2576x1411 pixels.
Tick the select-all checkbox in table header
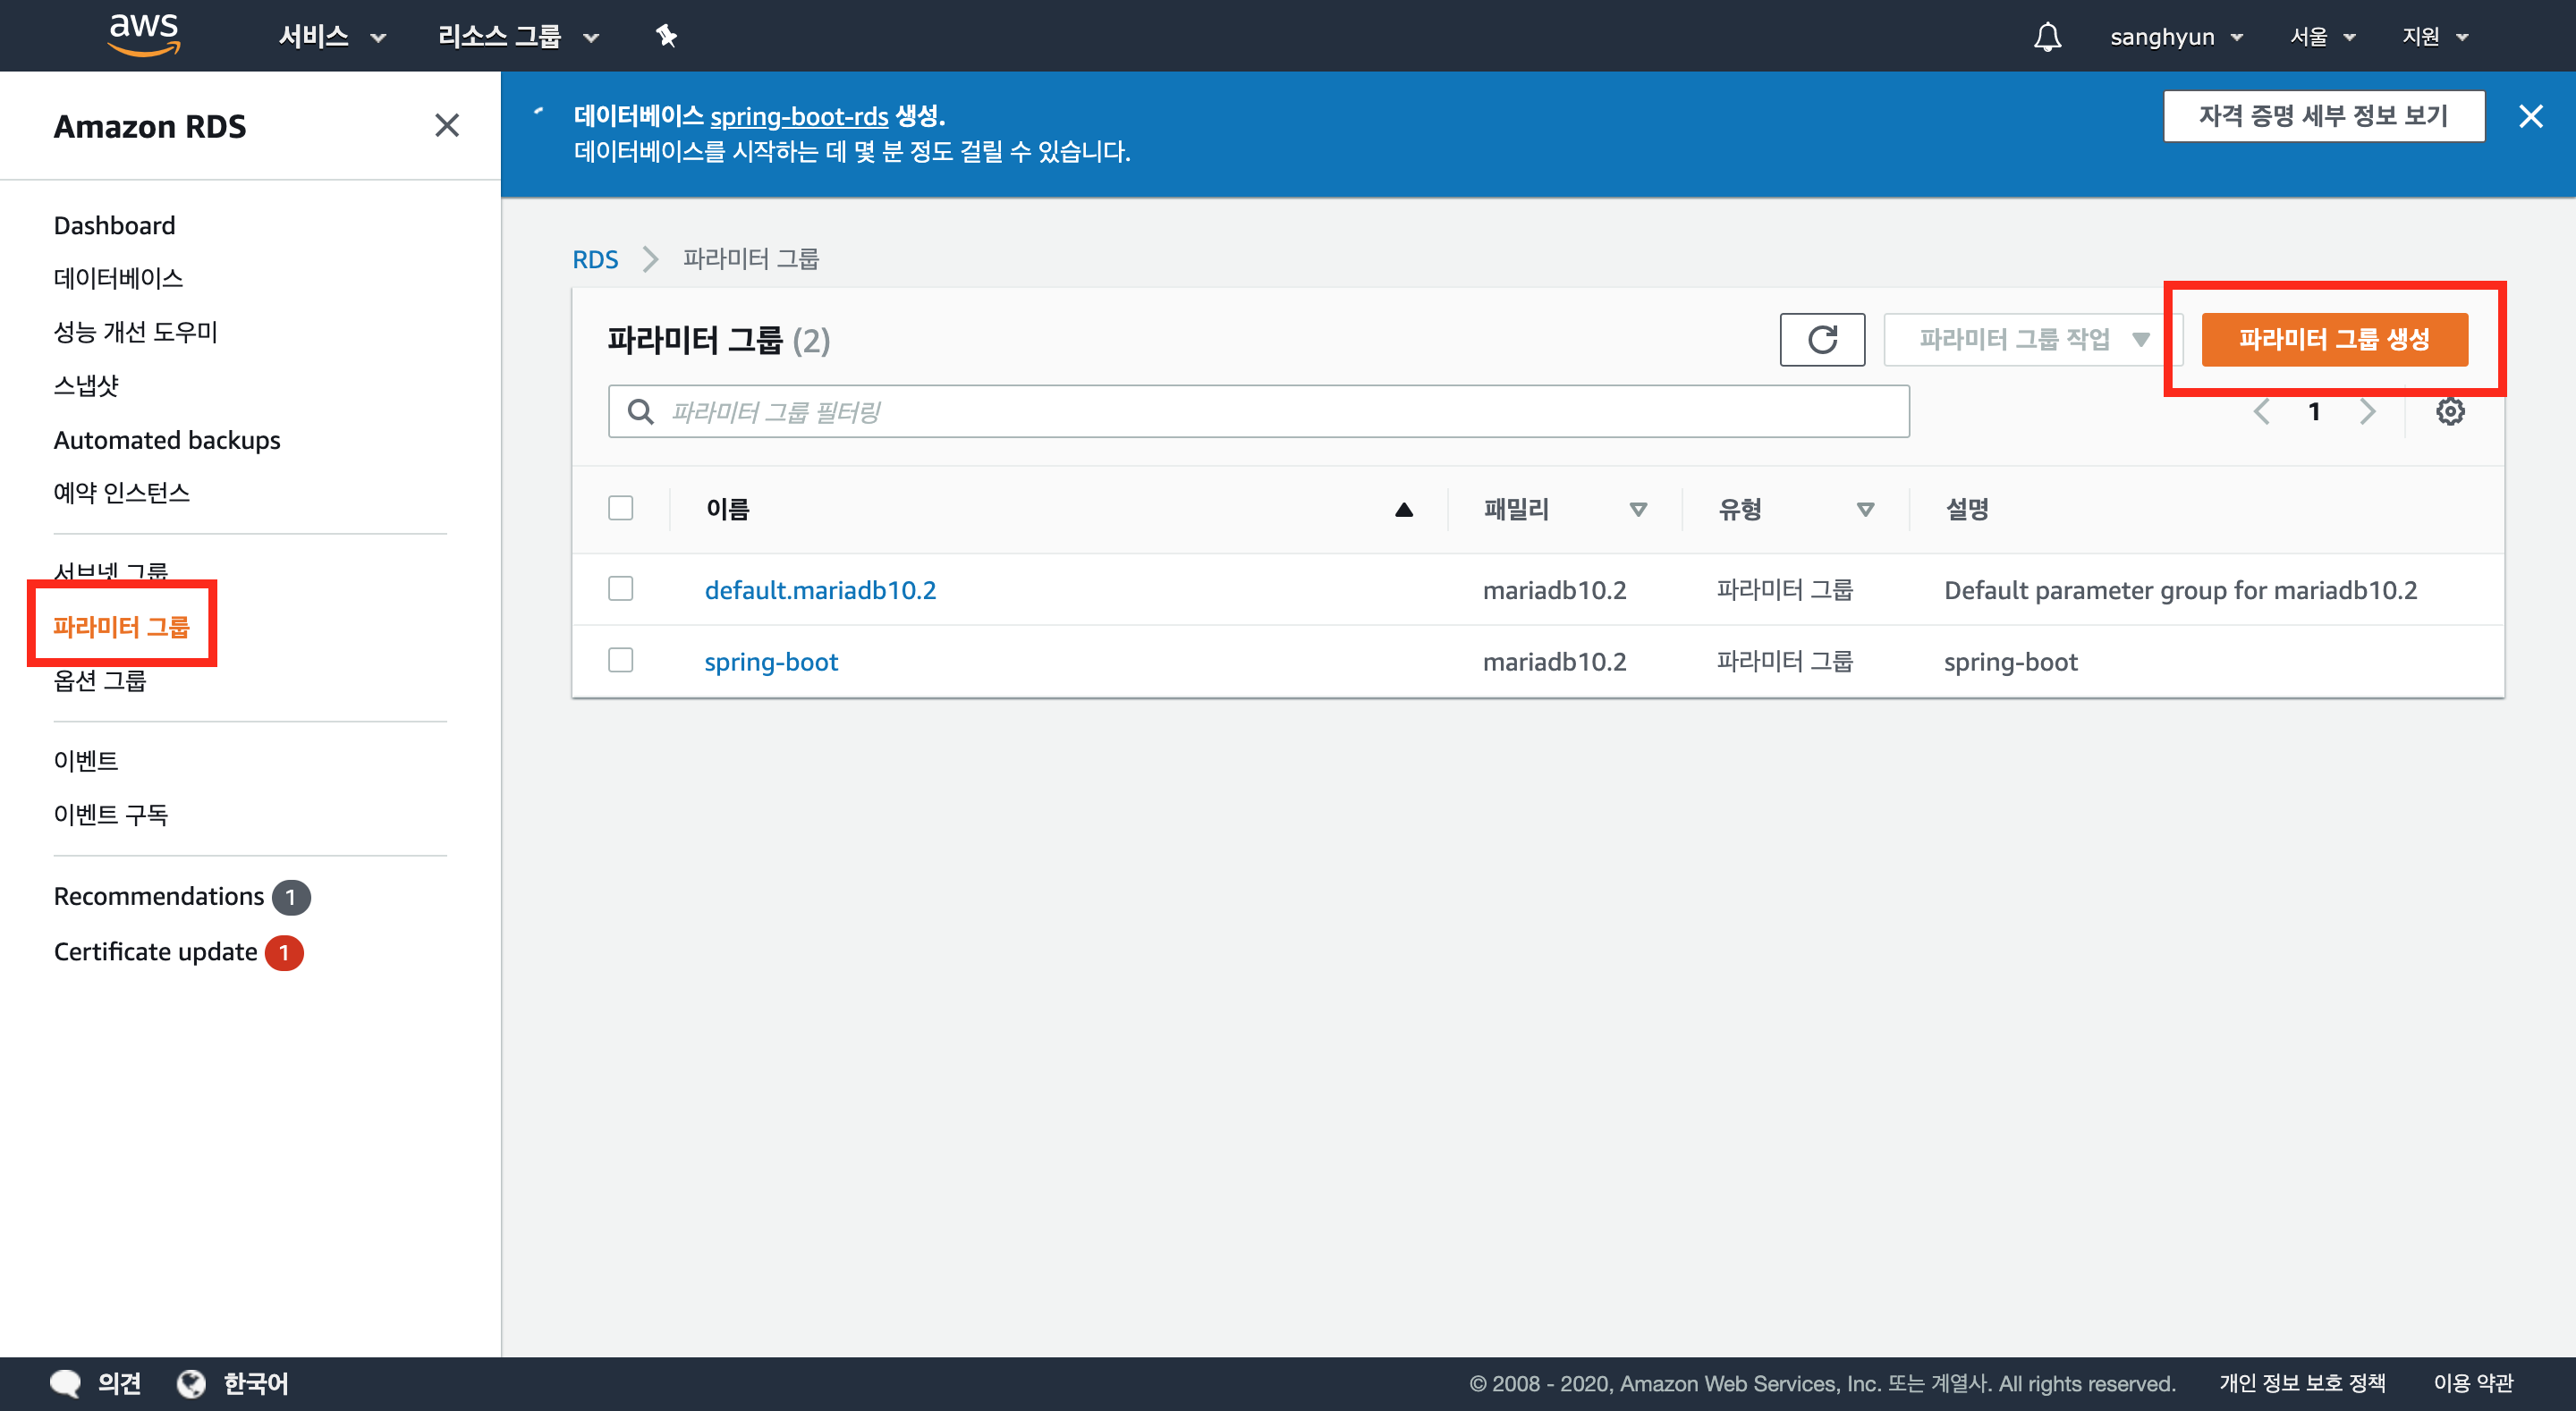tap(621, 508)
